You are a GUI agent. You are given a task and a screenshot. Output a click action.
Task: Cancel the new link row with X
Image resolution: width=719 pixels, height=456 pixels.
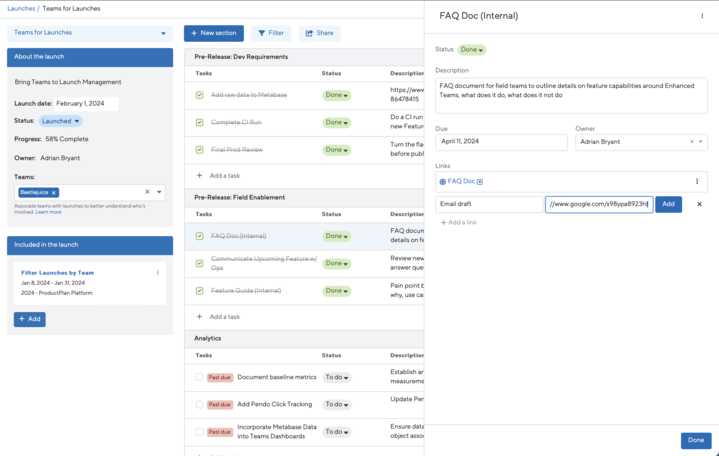pos(699,204)
